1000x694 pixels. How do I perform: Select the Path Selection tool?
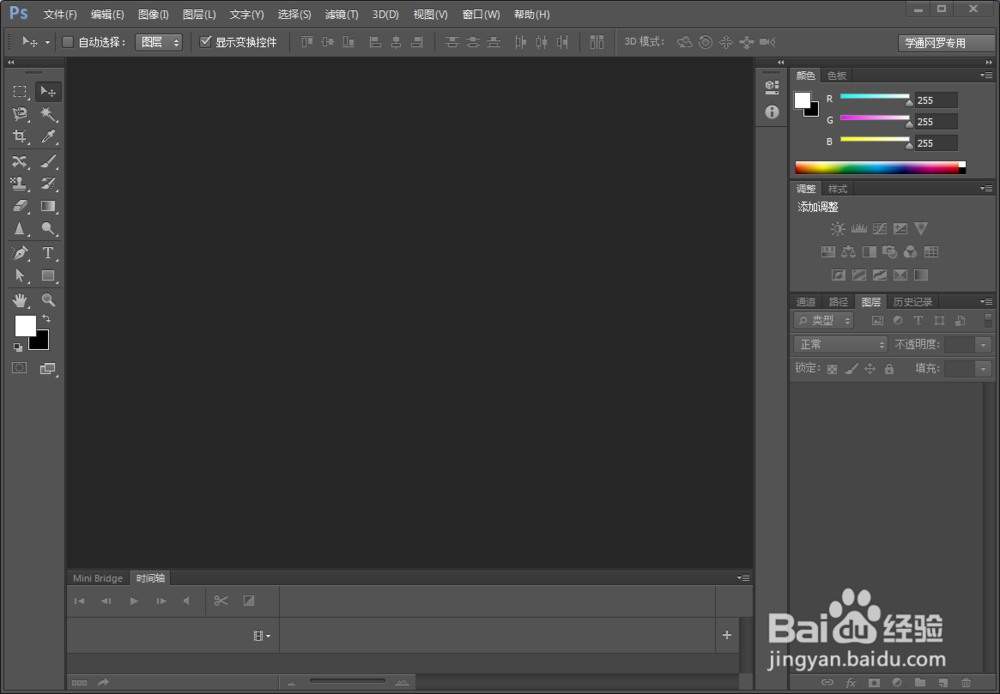[x=20, y=276]
